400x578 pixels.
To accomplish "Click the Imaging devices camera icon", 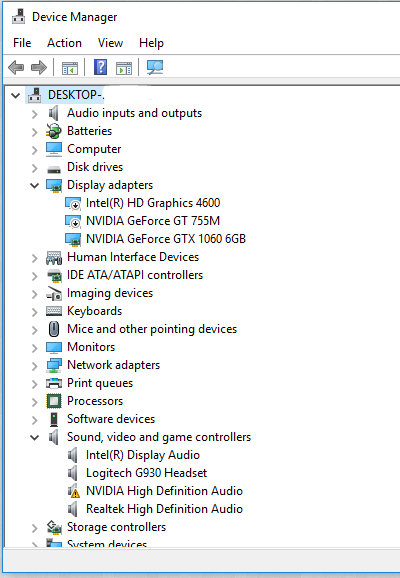I will pyautogui.click(x=54, y=293).
